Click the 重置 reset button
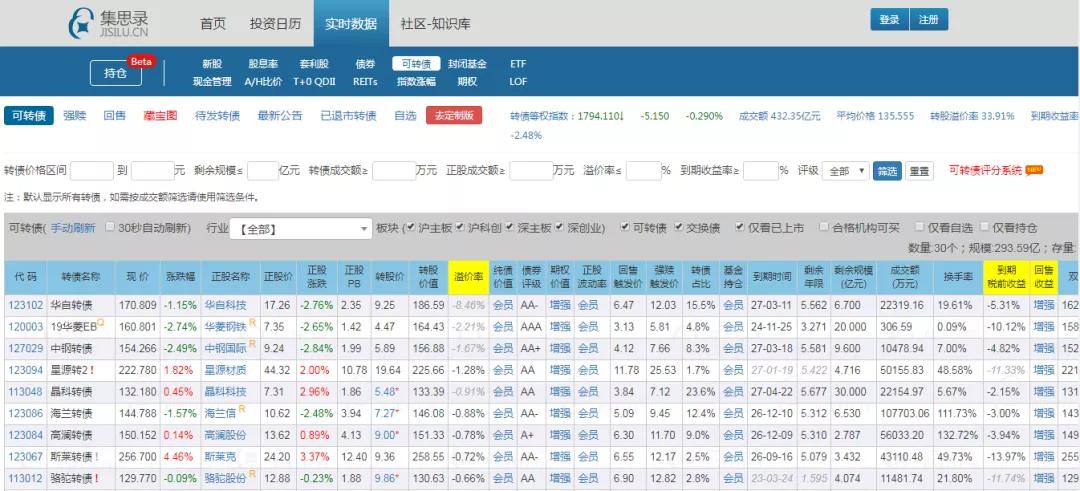This screenshot has width=1080, height=491. (x=920, y=171)
